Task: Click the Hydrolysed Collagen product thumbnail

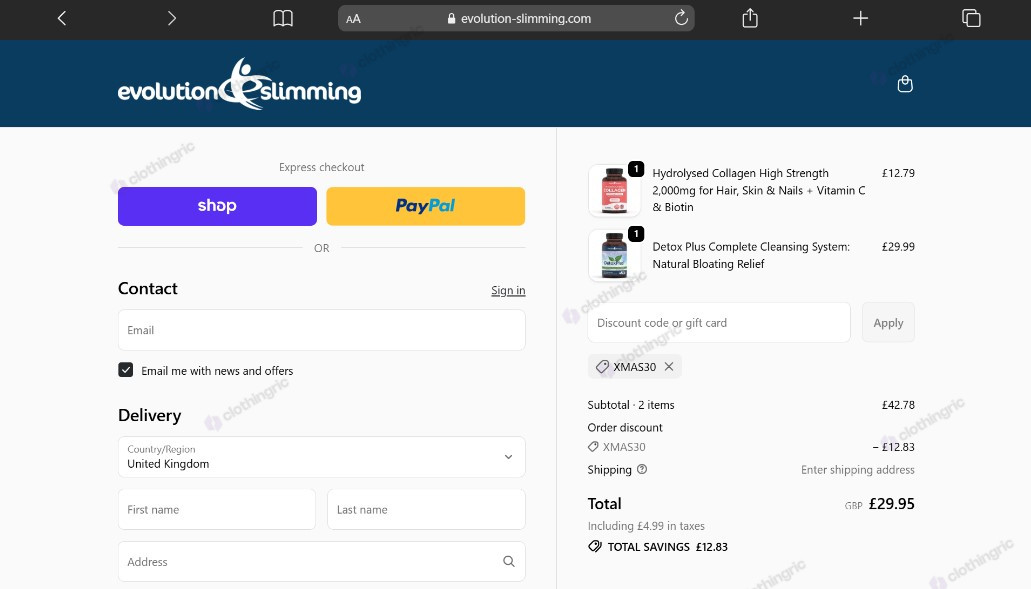Action: pos(614,190)
